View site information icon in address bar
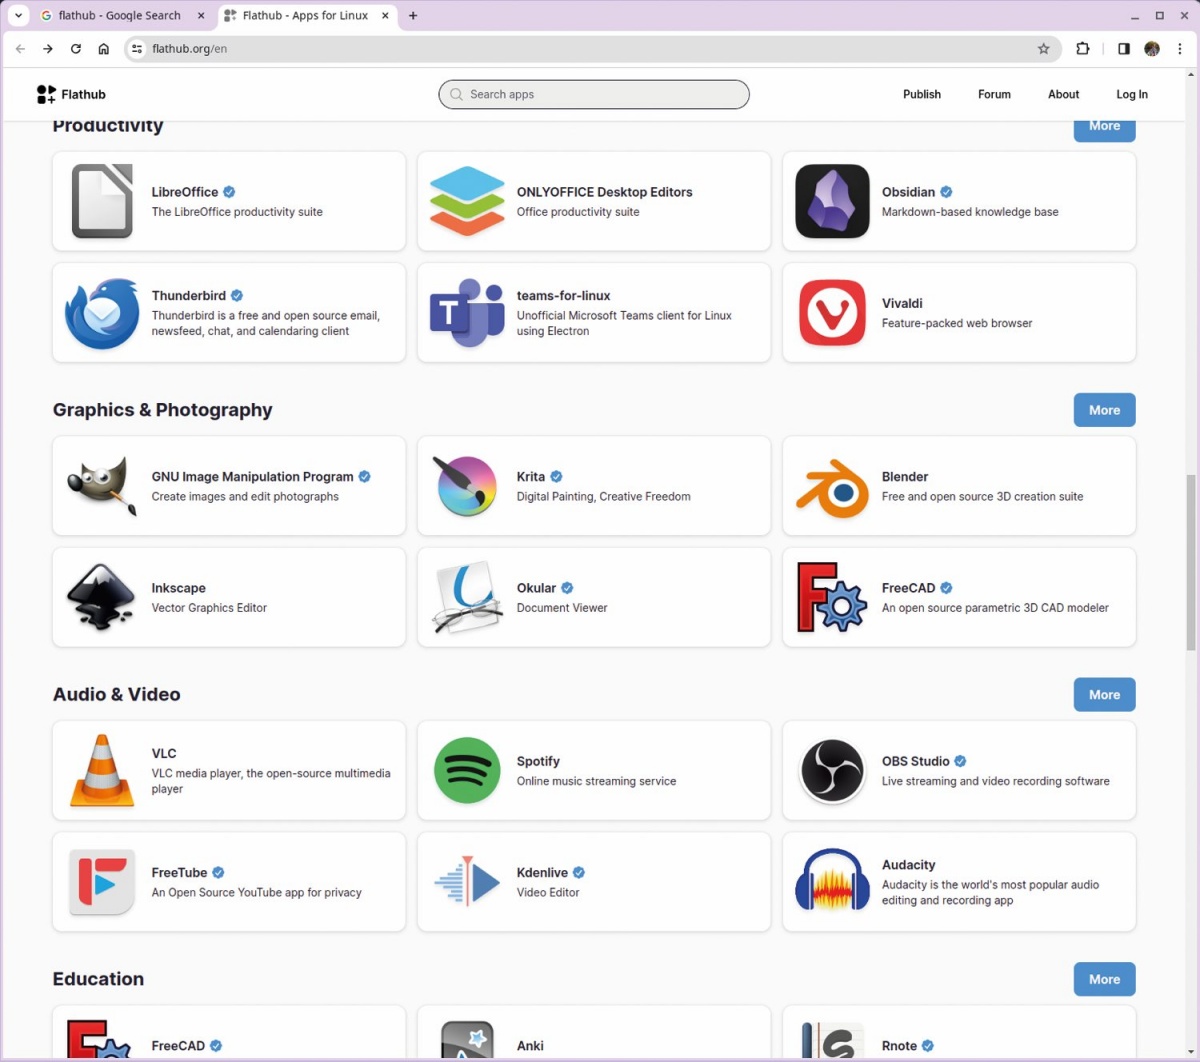Image resolution: width=1200 pixels, height=1062 pixels. point(137,48)
